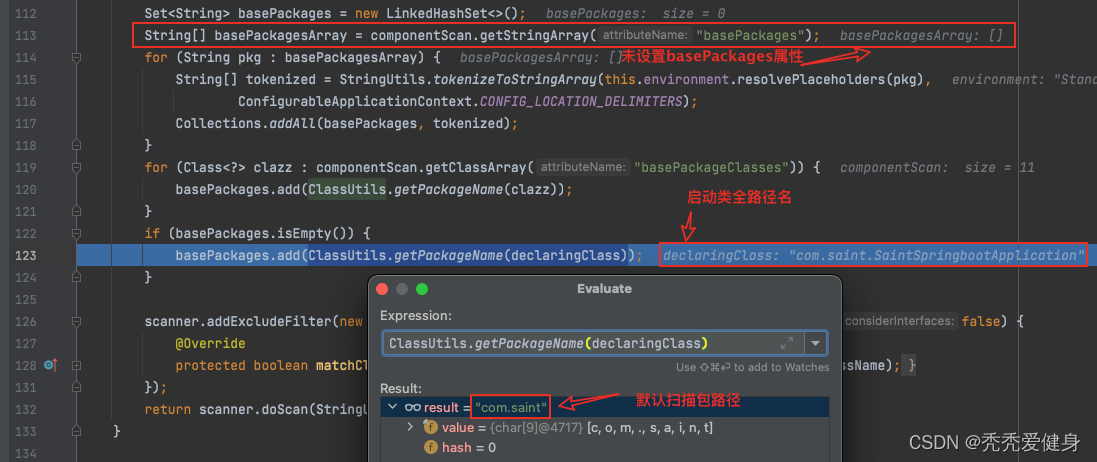Expand the Expression field to multiline
The height and width of the screenshot is (462, 1097).
pyautogui.click(x=787, y=343)
